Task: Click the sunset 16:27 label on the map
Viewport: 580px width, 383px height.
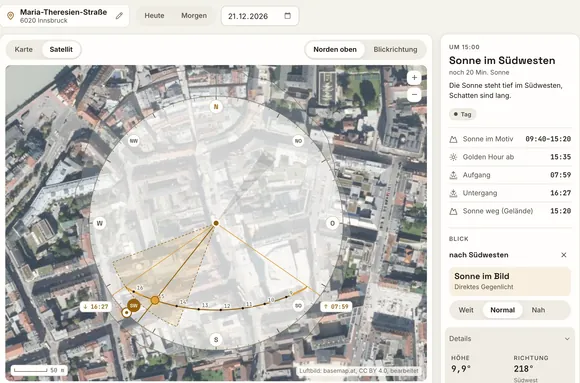Action: pyautogui.click(x=96, y=307)
